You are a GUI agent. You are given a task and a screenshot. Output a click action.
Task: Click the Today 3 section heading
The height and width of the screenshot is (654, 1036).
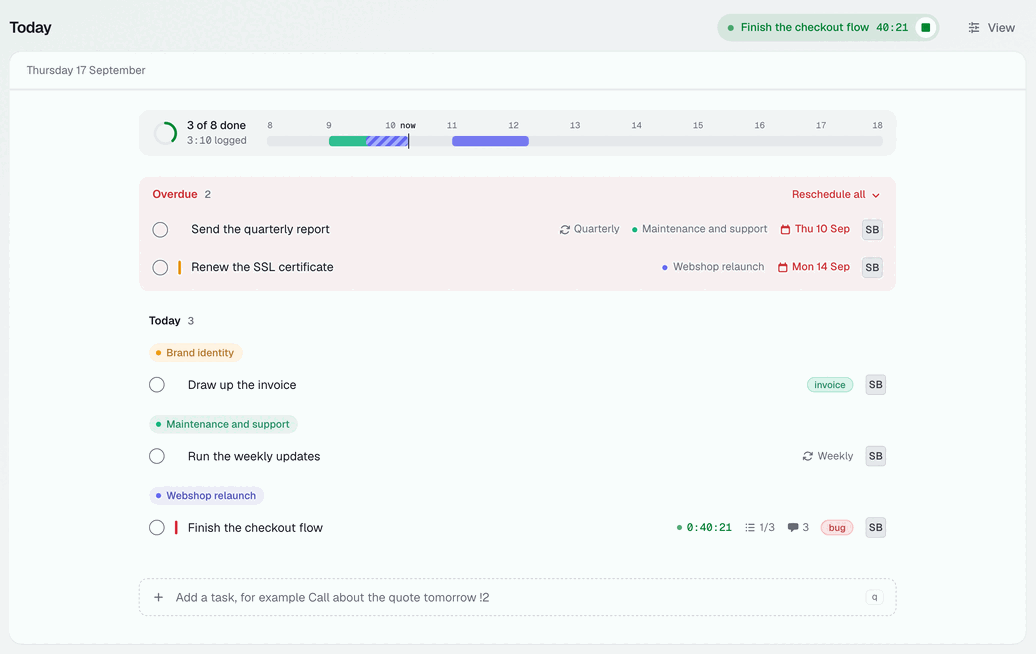point(171,320)
